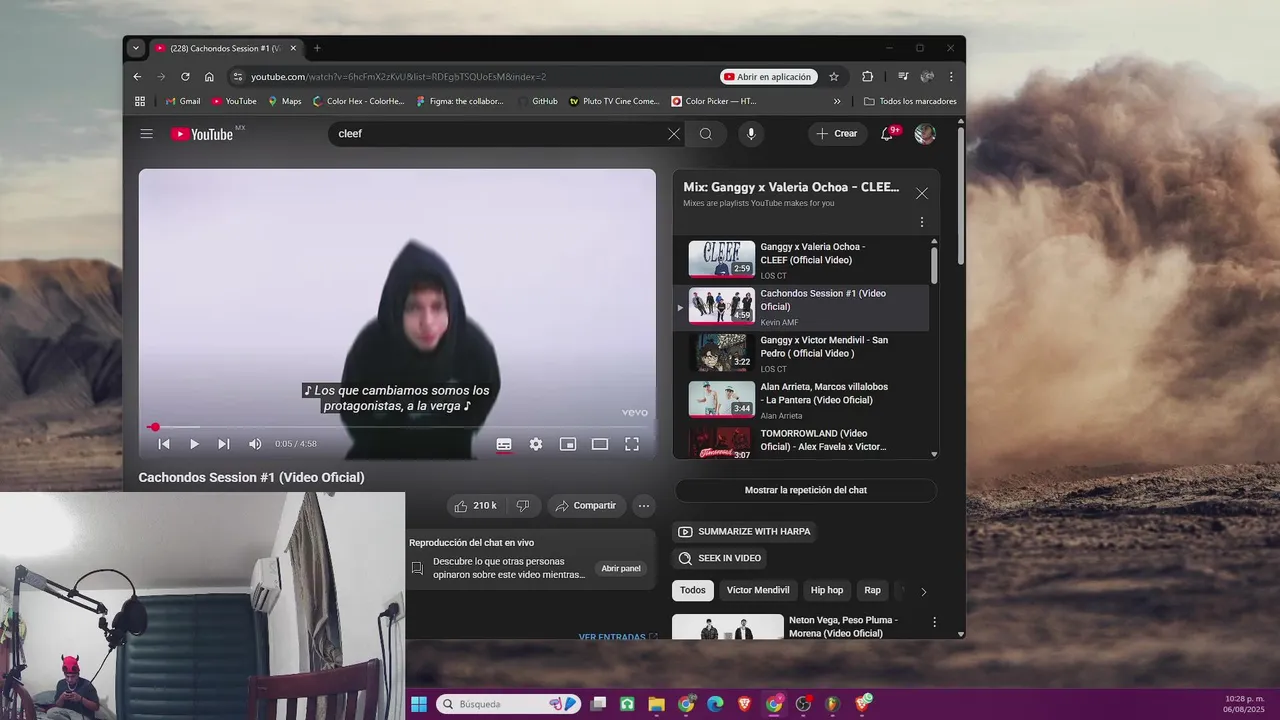The width and height of the screenshot is (1280, 720).
Task: Select the 'Rap' filter chip
Action: 873,590
